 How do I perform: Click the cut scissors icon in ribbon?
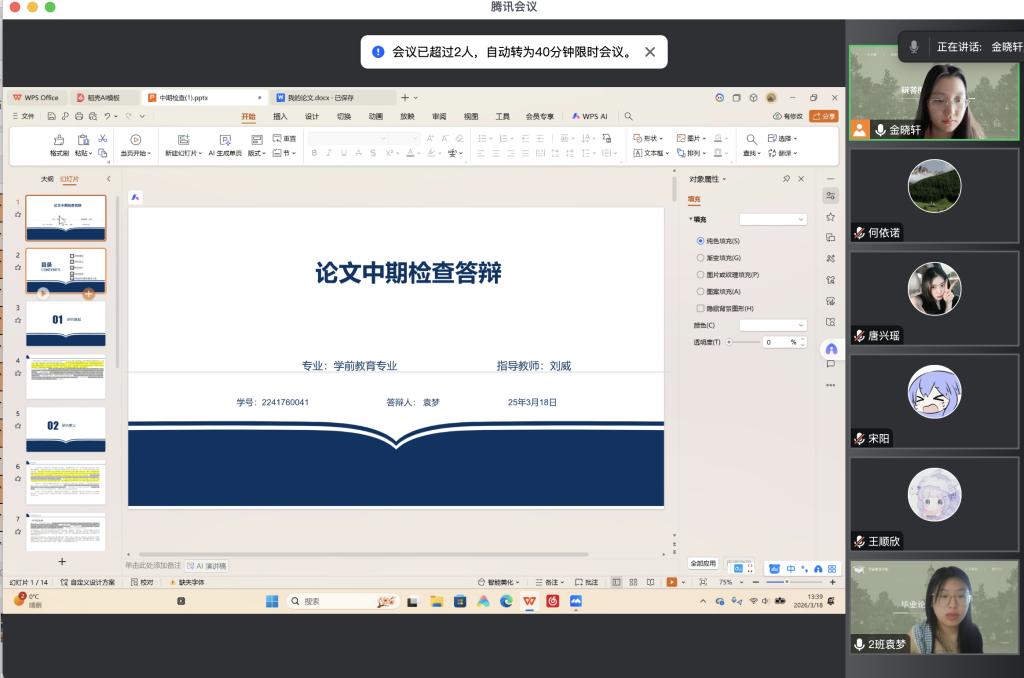pyautogui.click(x=102, y=138)
